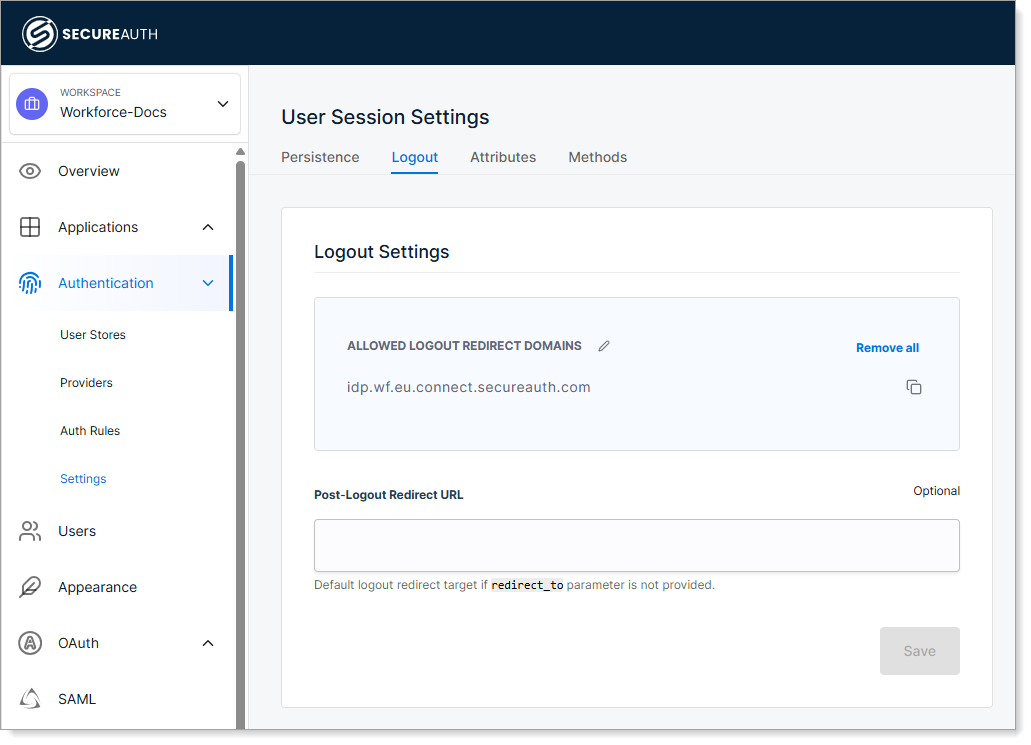Viewport: 1031px width, 745px height.
Task: Open the Attributes tab
Action: [x=503, y=157]
